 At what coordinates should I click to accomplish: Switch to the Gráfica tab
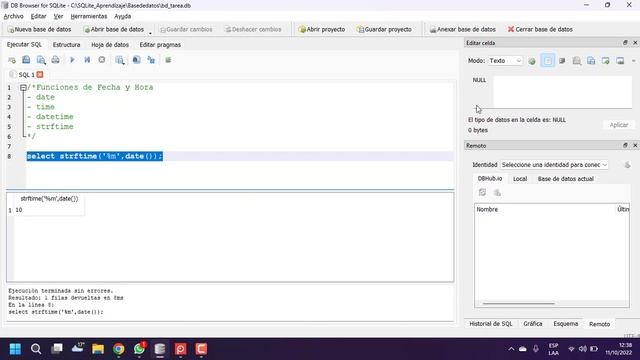(533, 324)
